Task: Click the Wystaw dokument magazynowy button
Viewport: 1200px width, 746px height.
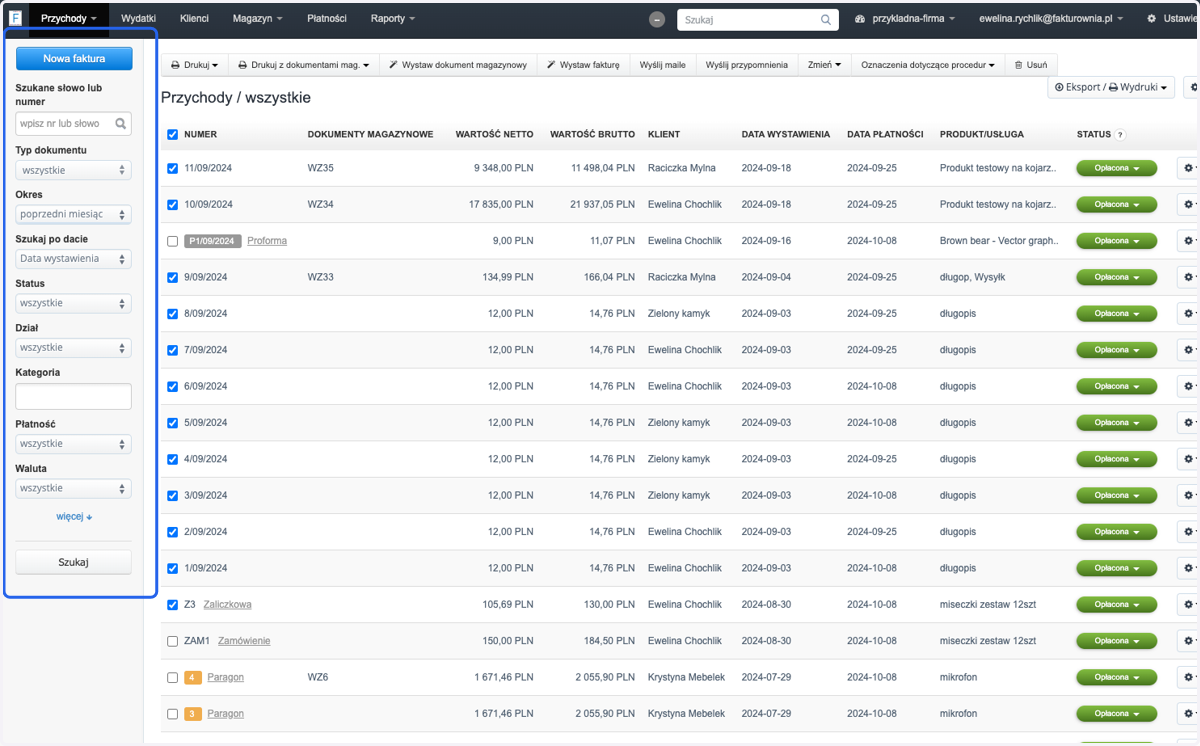Action: pos(458,65)
